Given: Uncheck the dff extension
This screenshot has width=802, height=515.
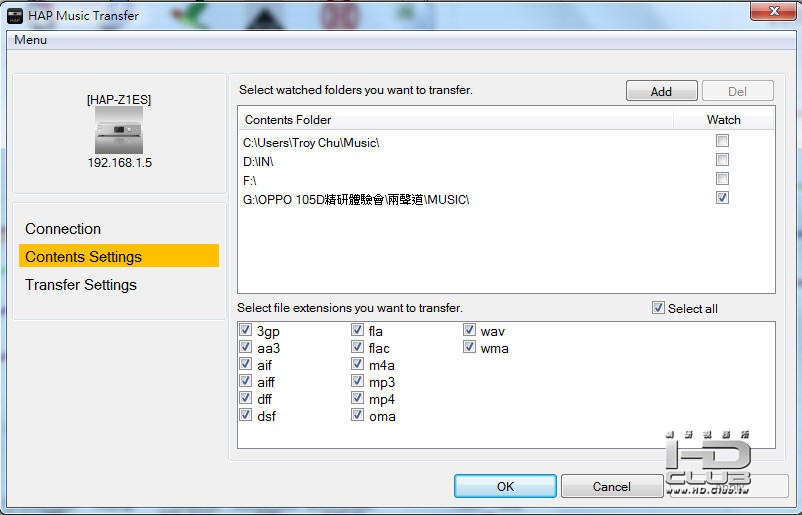Looking at the screenshot, I should point(246,398).
